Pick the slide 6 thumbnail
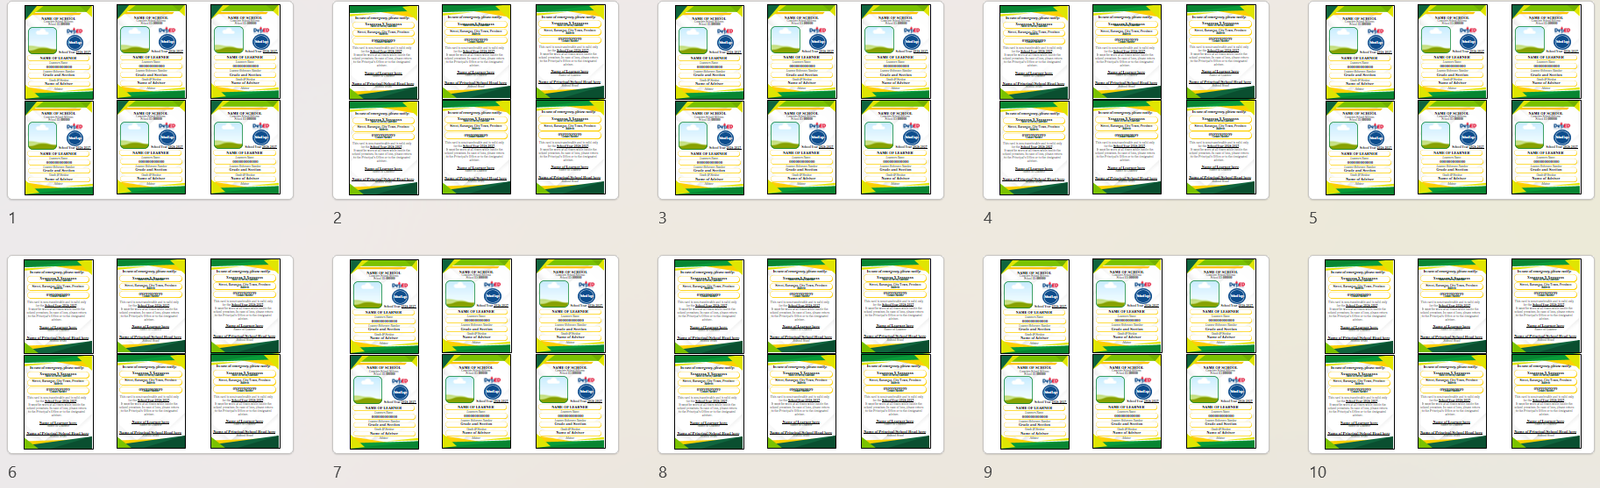 [150, 354]
